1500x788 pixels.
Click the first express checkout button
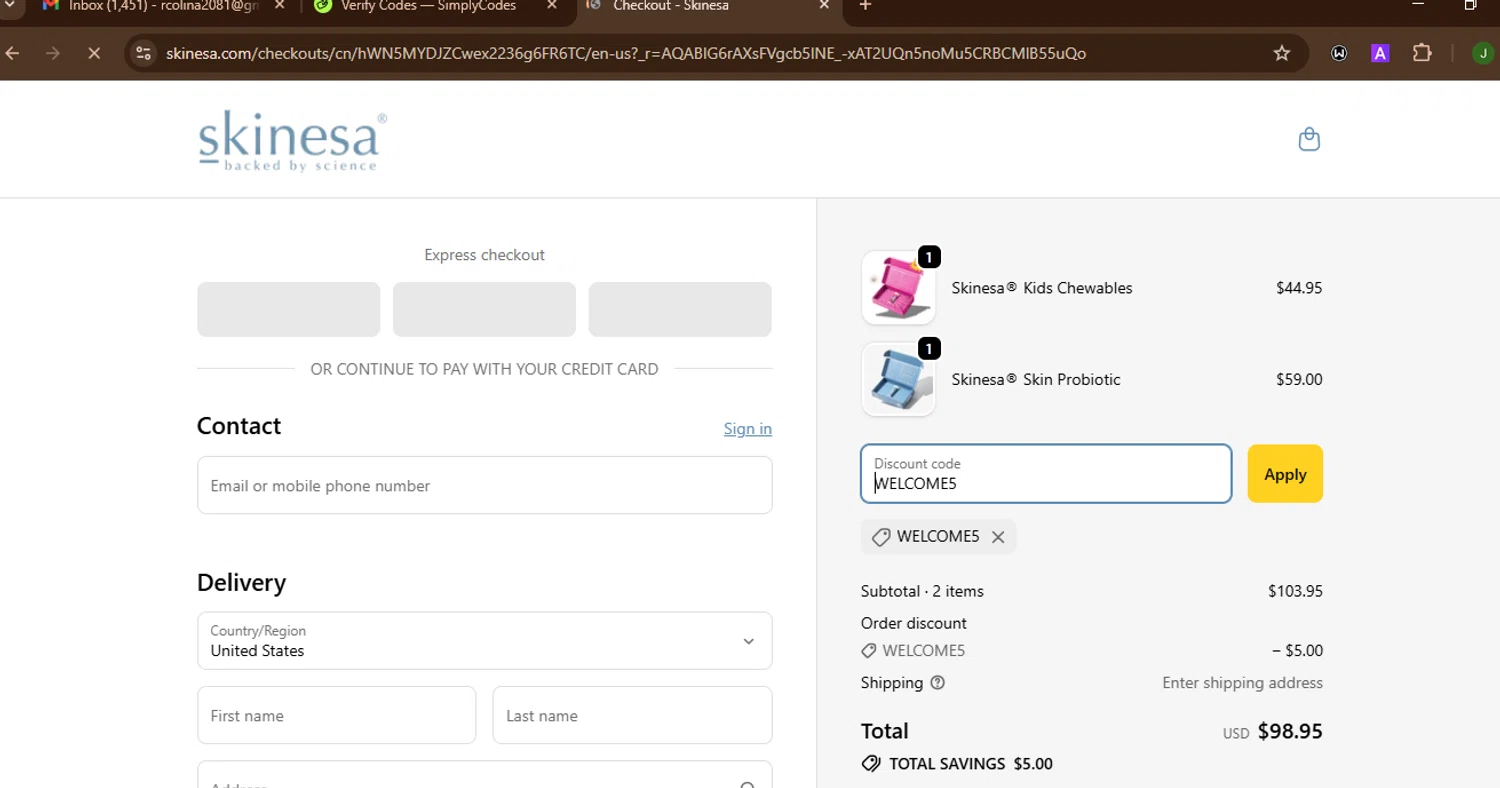coord(289,309)
